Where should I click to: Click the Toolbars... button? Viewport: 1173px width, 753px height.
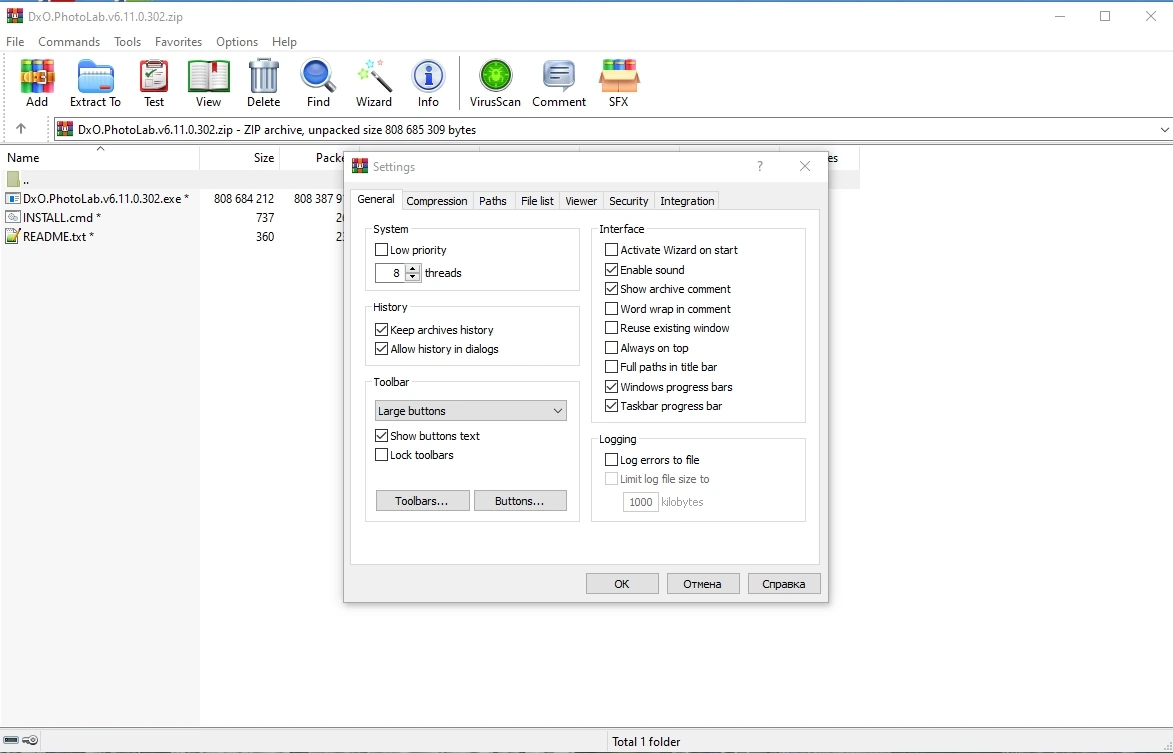(x=422, y=500)
